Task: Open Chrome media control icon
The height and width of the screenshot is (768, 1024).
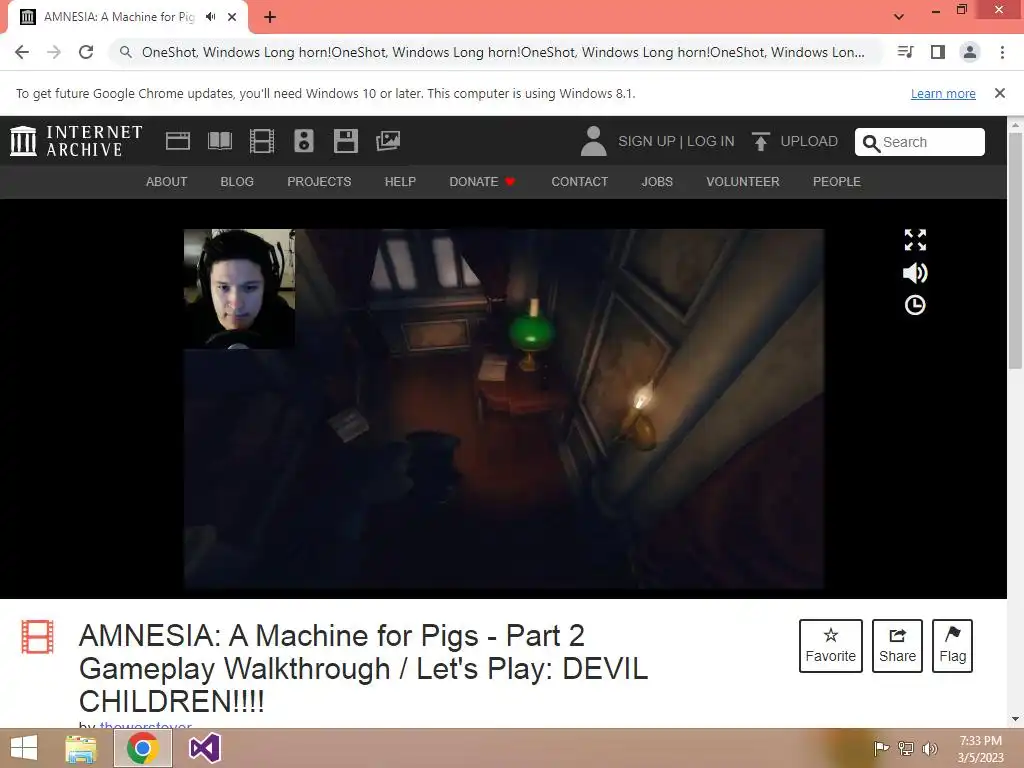Action: [906, 52]
